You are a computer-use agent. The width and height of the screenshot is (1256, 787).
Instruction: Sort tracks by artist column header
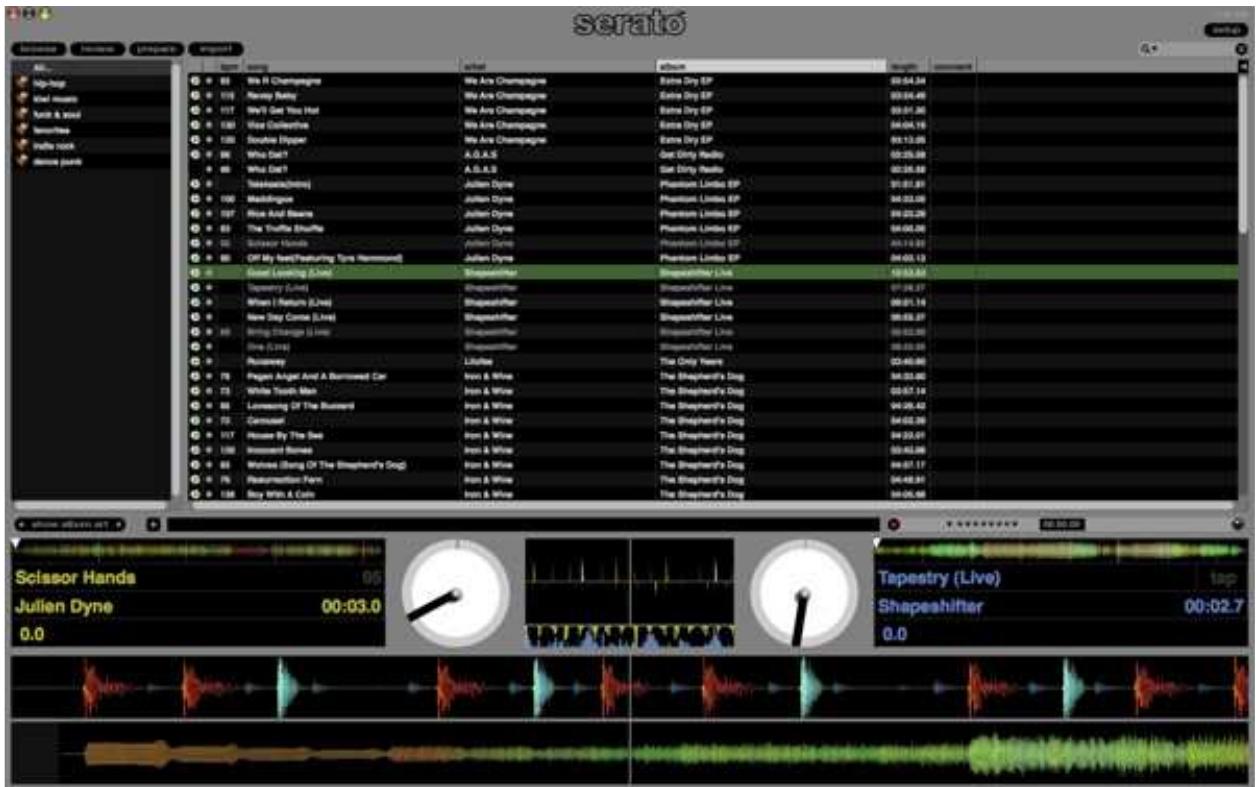tap(557, 66)
